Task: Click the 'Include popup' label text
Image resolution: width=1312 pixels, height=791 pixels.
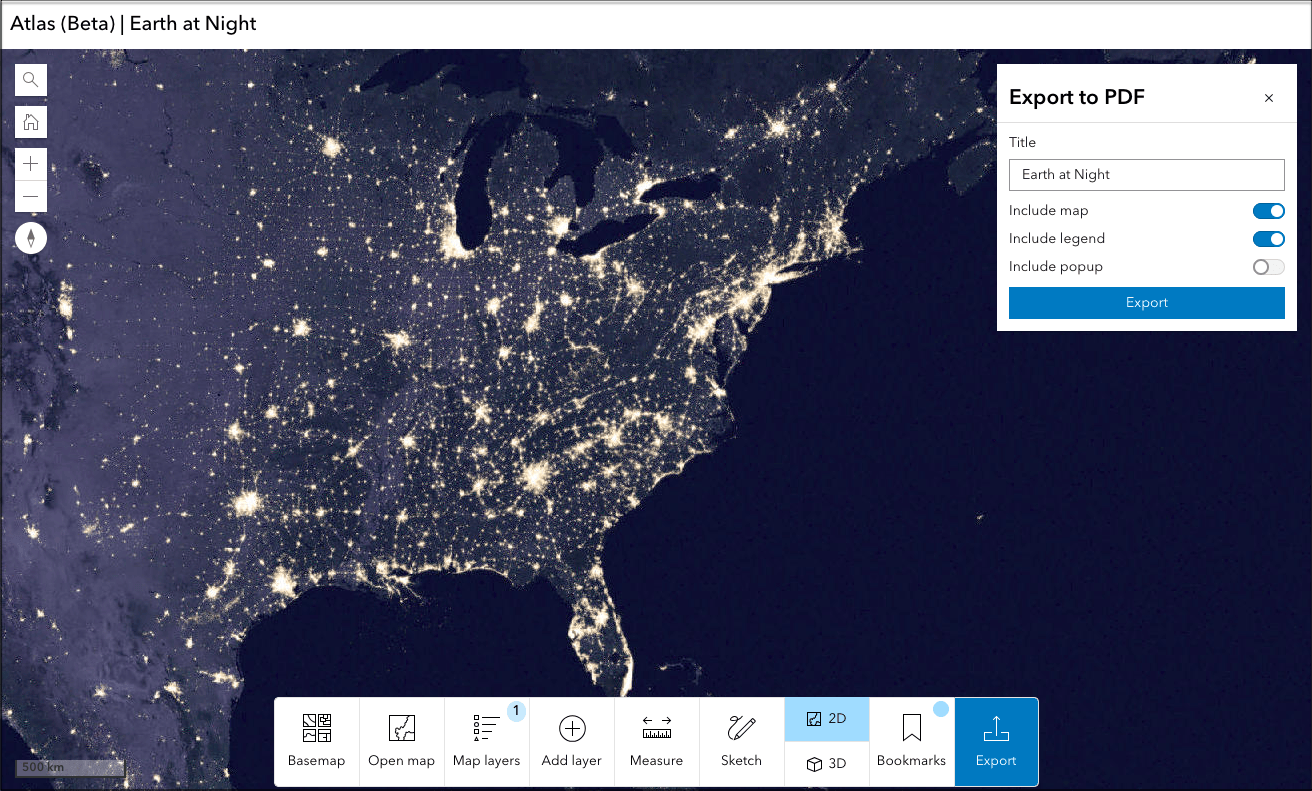Action: [x=1056, y=267]
